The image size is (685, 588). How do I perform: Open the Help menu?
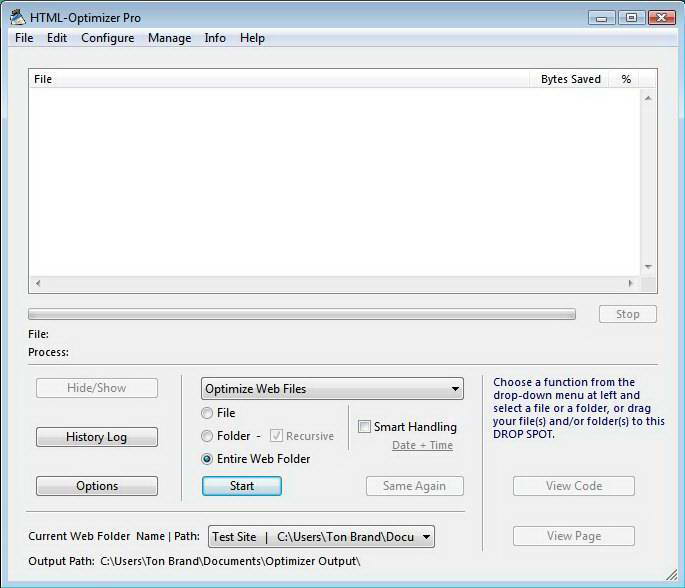[x=252, y=38]
